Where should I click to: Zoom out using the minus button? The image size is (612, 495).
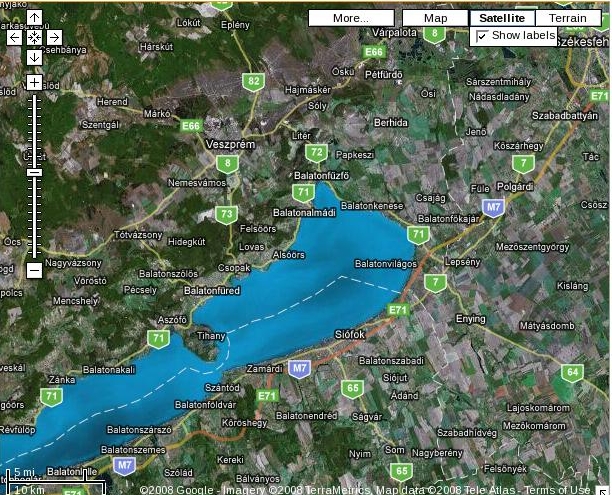click(34, 269)
